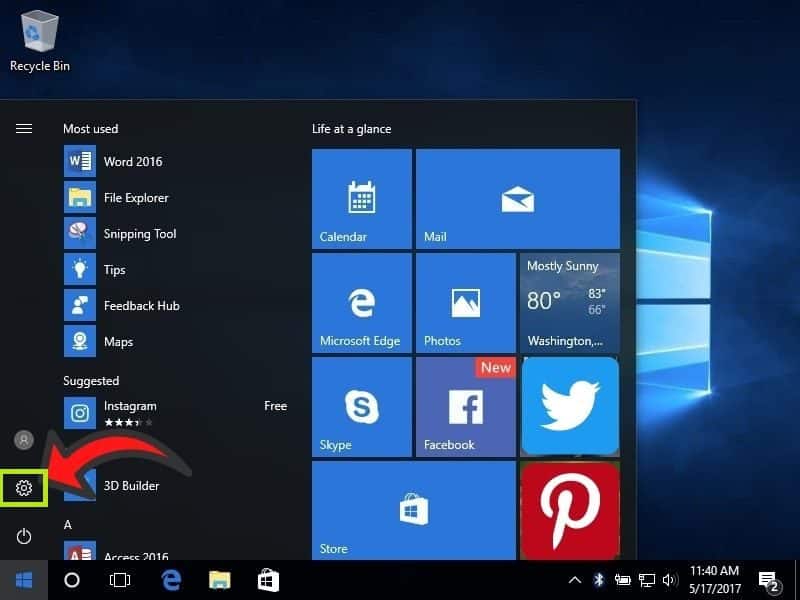Viewport: 800px width, 600px height.
Task: Open File Explorer from taskbar
Action: click(x=219, y=580)
